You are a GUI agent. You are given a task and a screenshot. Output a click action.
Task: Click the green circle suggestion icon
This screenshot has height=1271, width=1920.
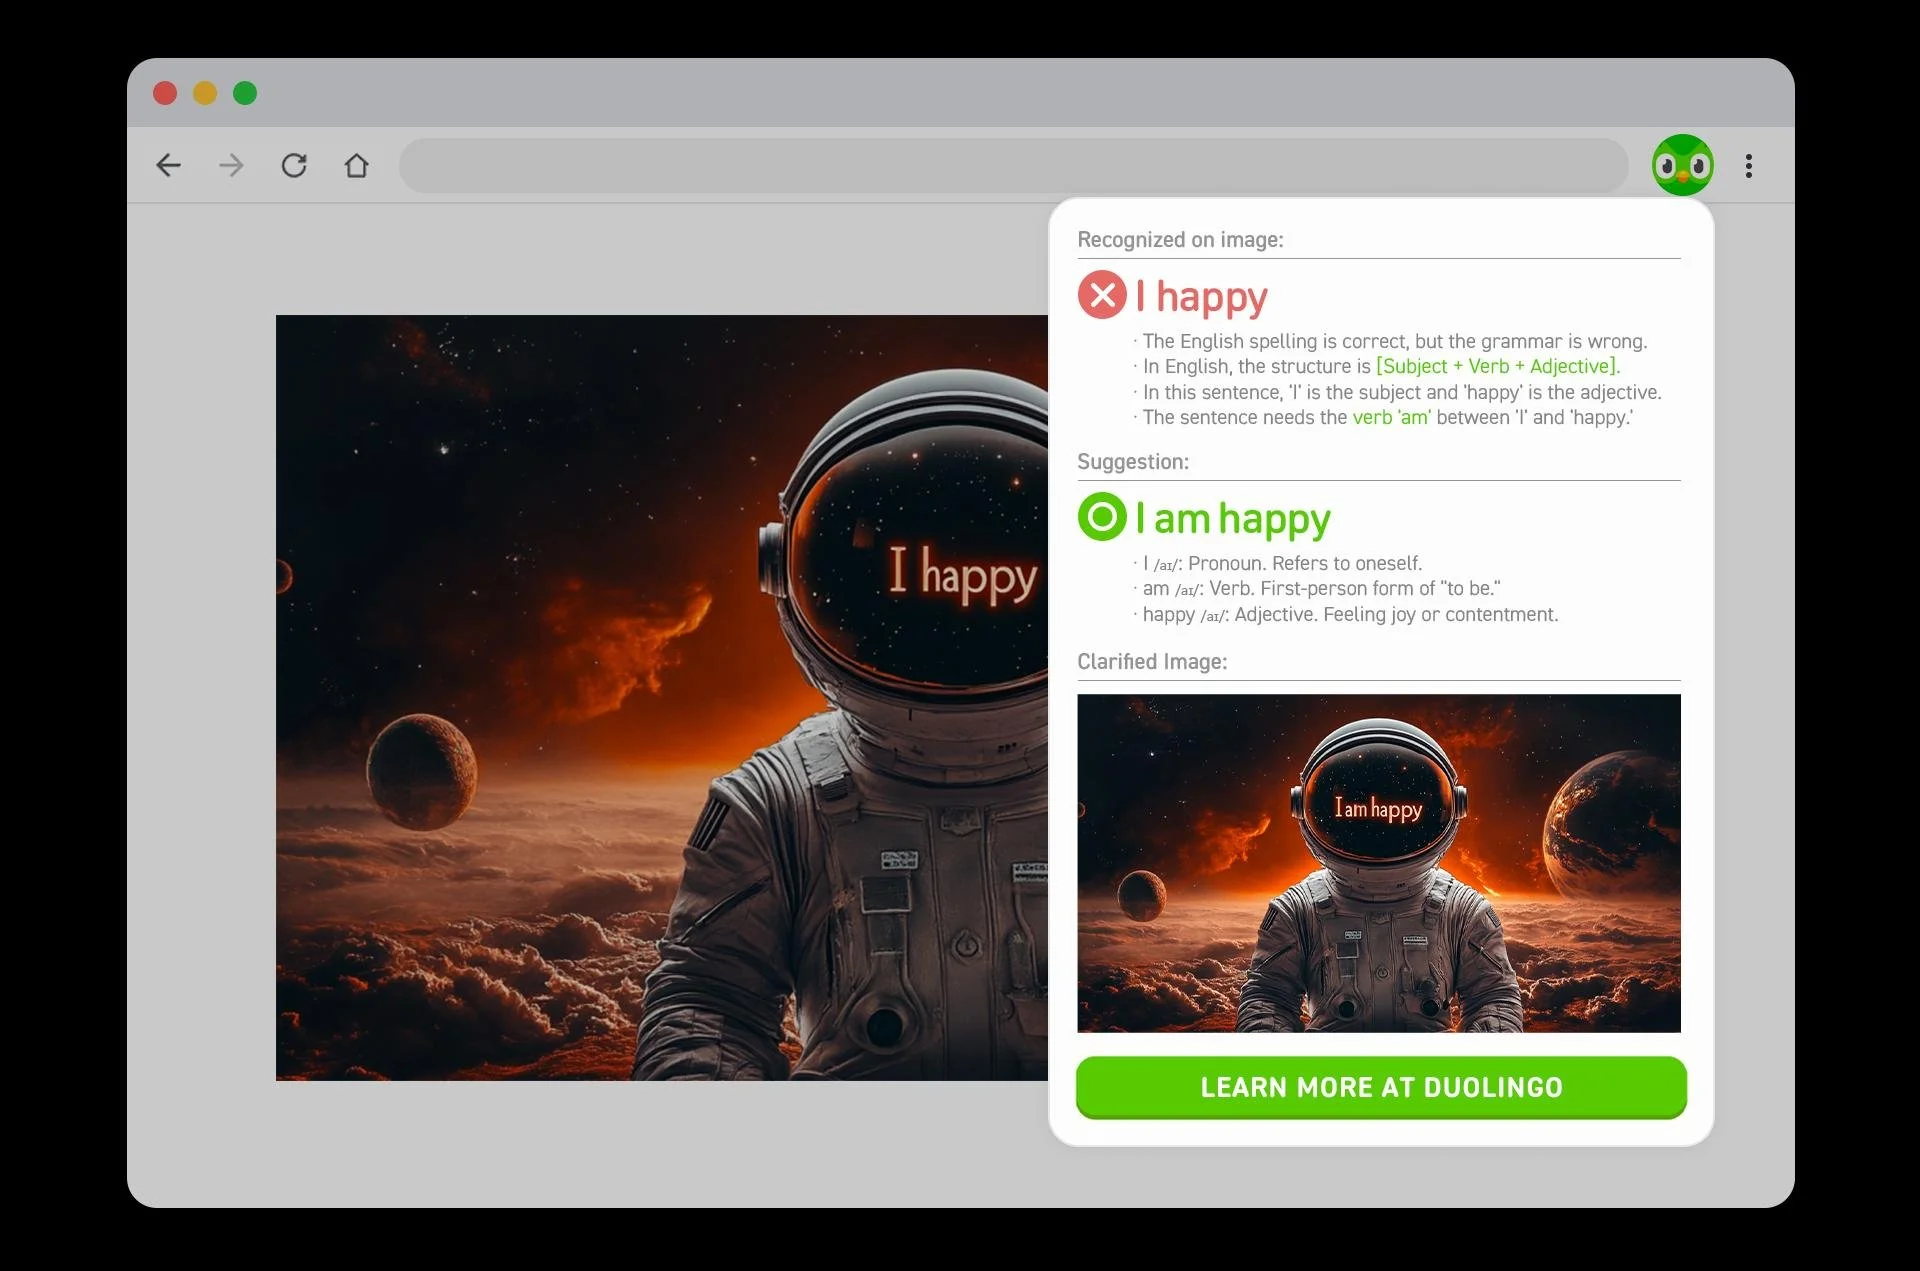(1102, 517)
